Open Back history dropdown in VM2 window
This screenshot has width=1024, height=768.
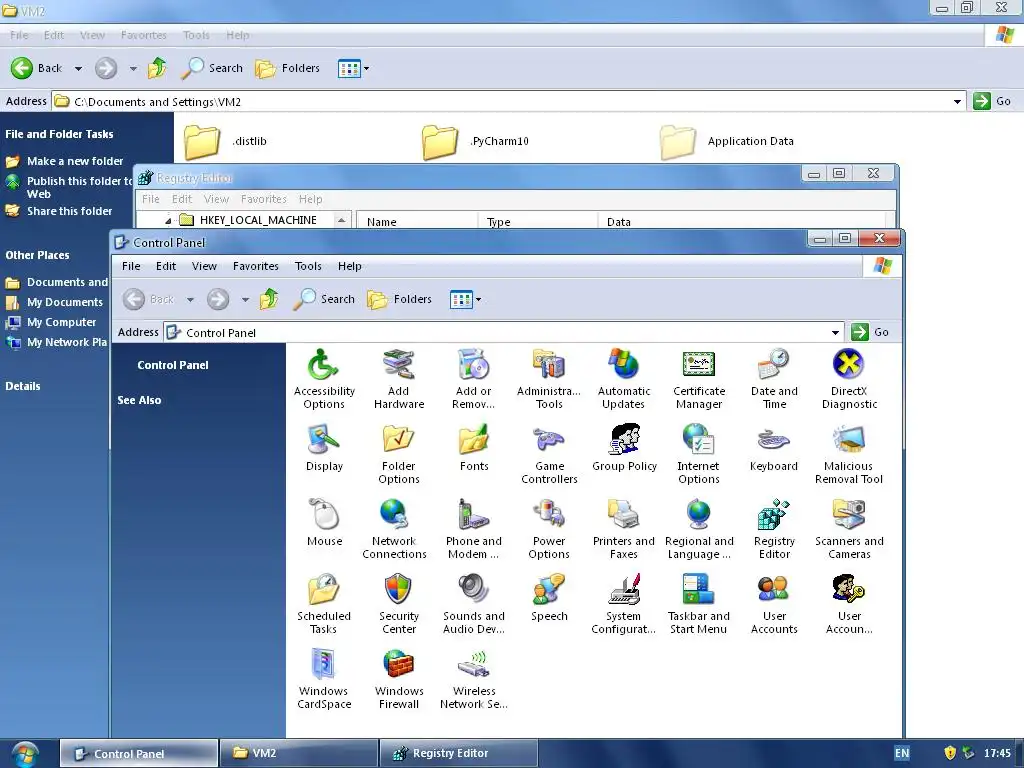[x=78, y=68]
